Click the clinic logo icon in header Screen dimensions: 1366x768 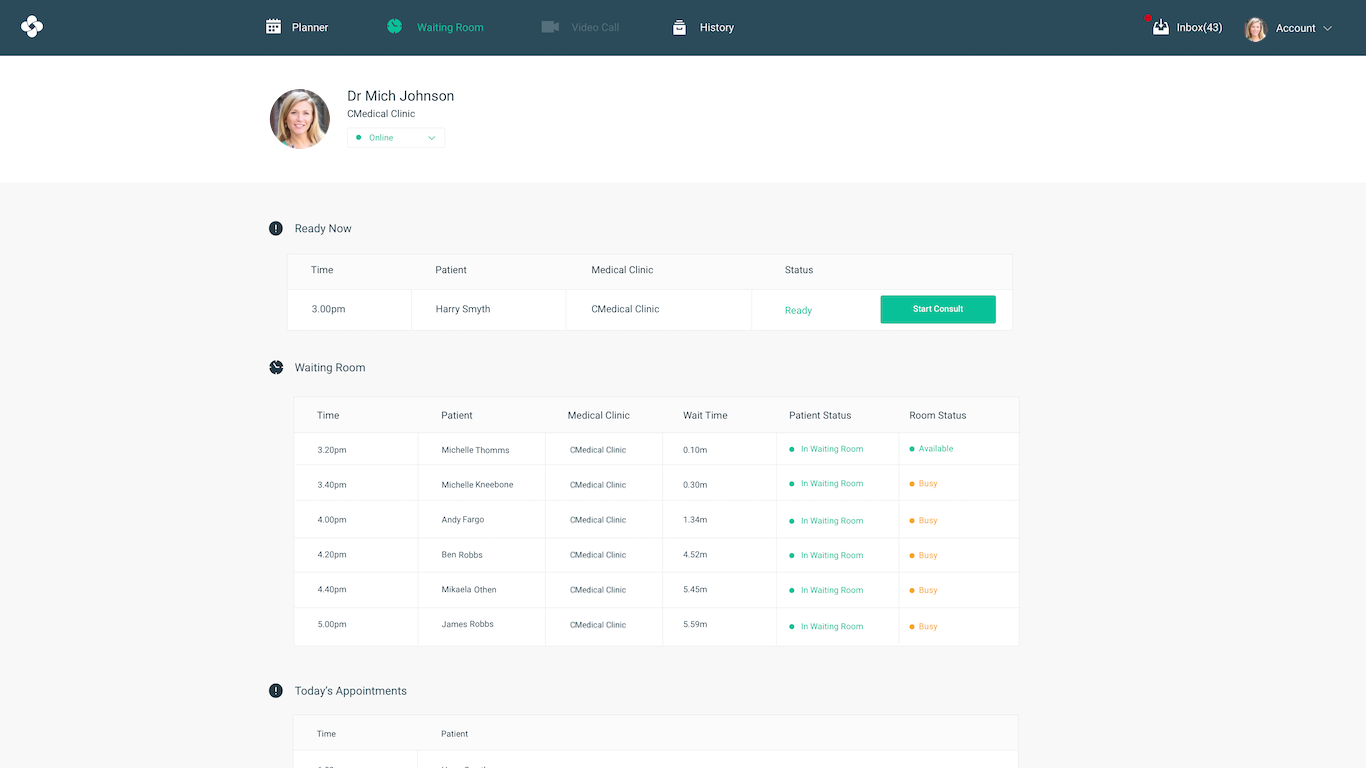pyautogui.click(x=32, y=27)
